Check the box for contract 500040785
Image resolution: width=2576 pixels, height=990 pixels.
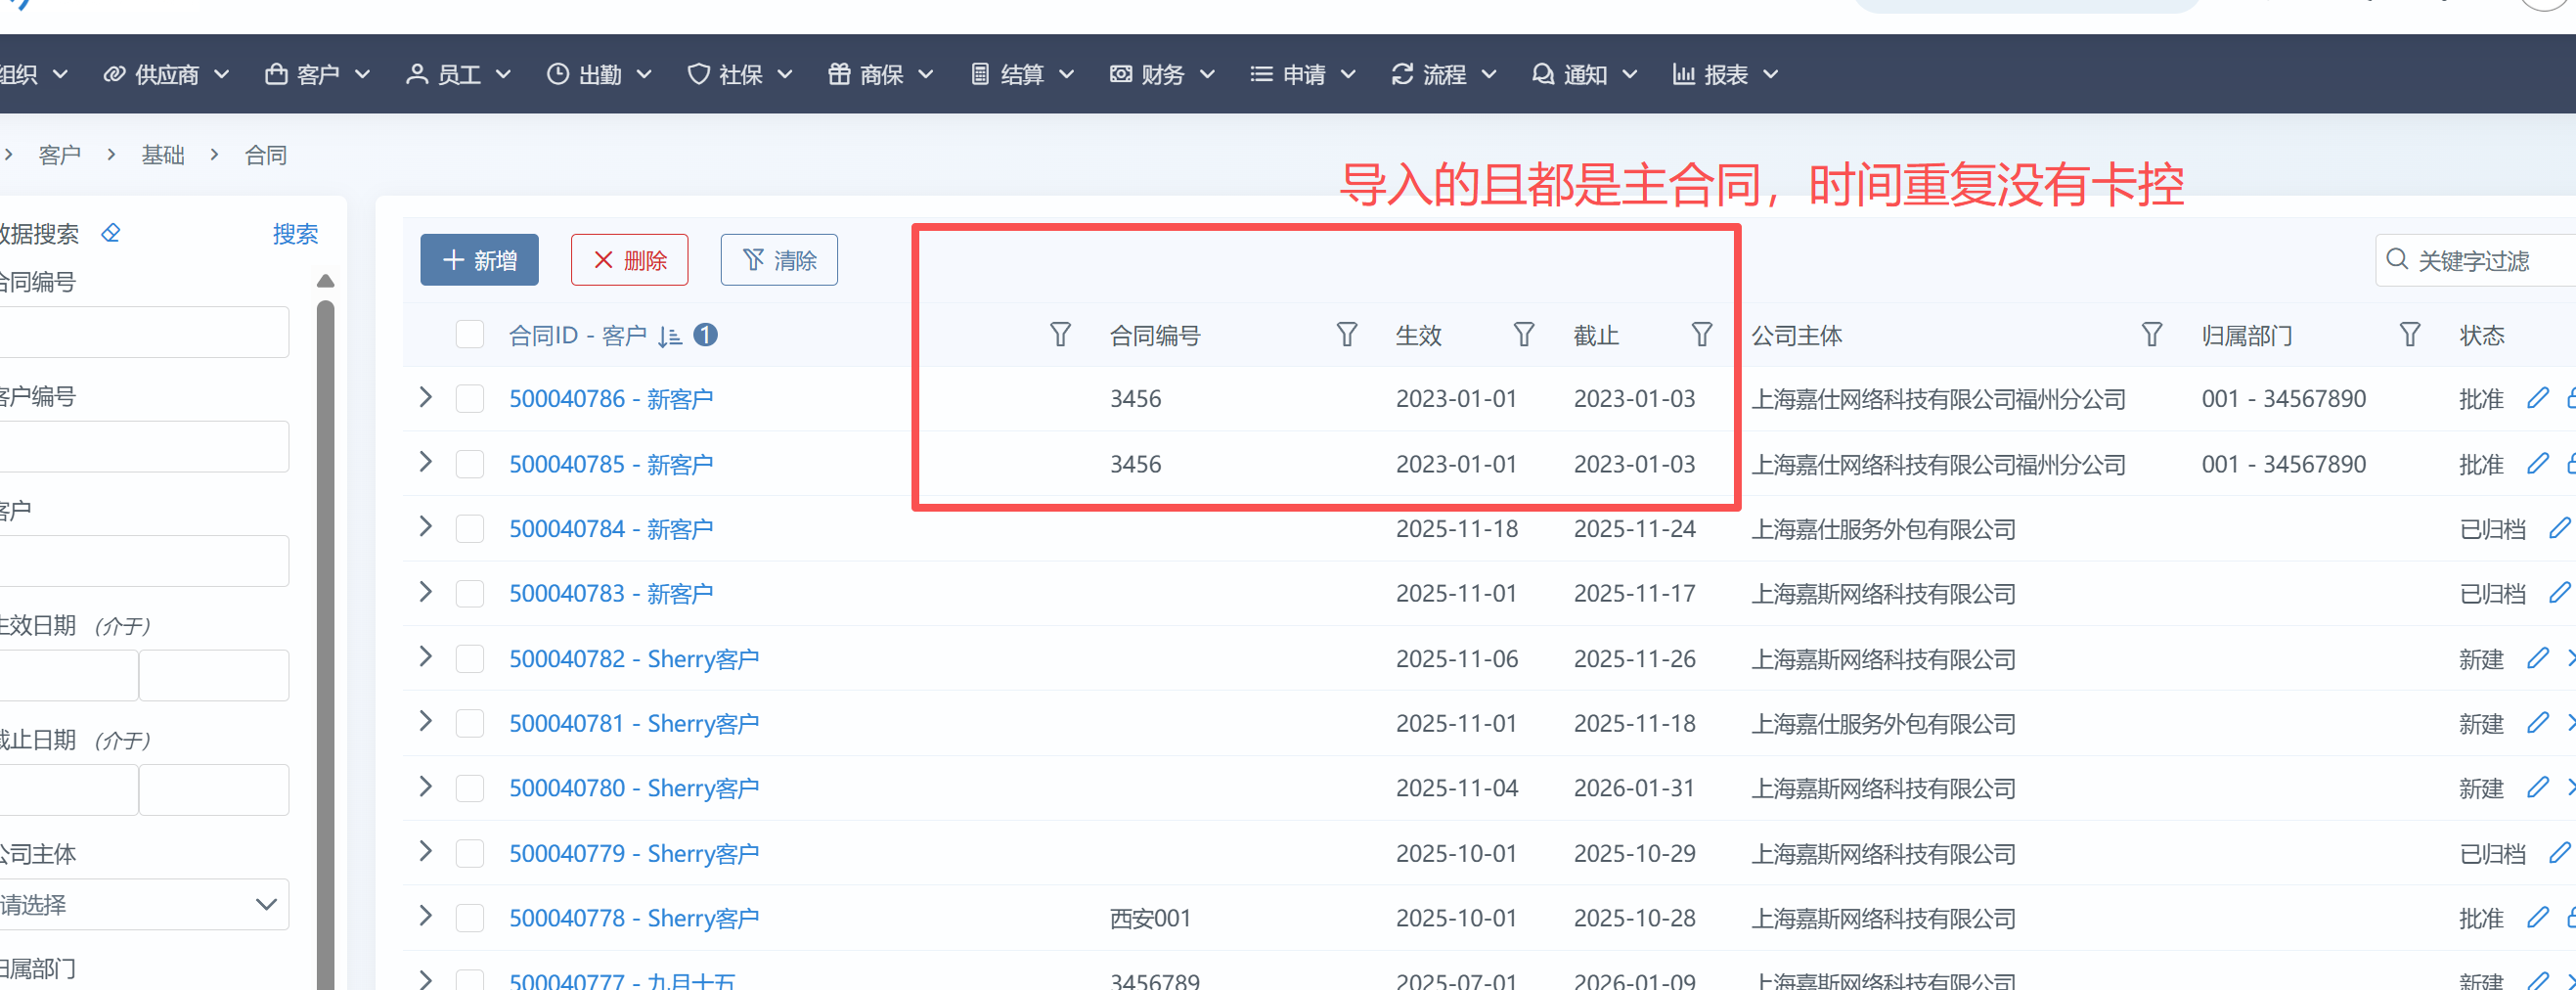pos(469,464)
